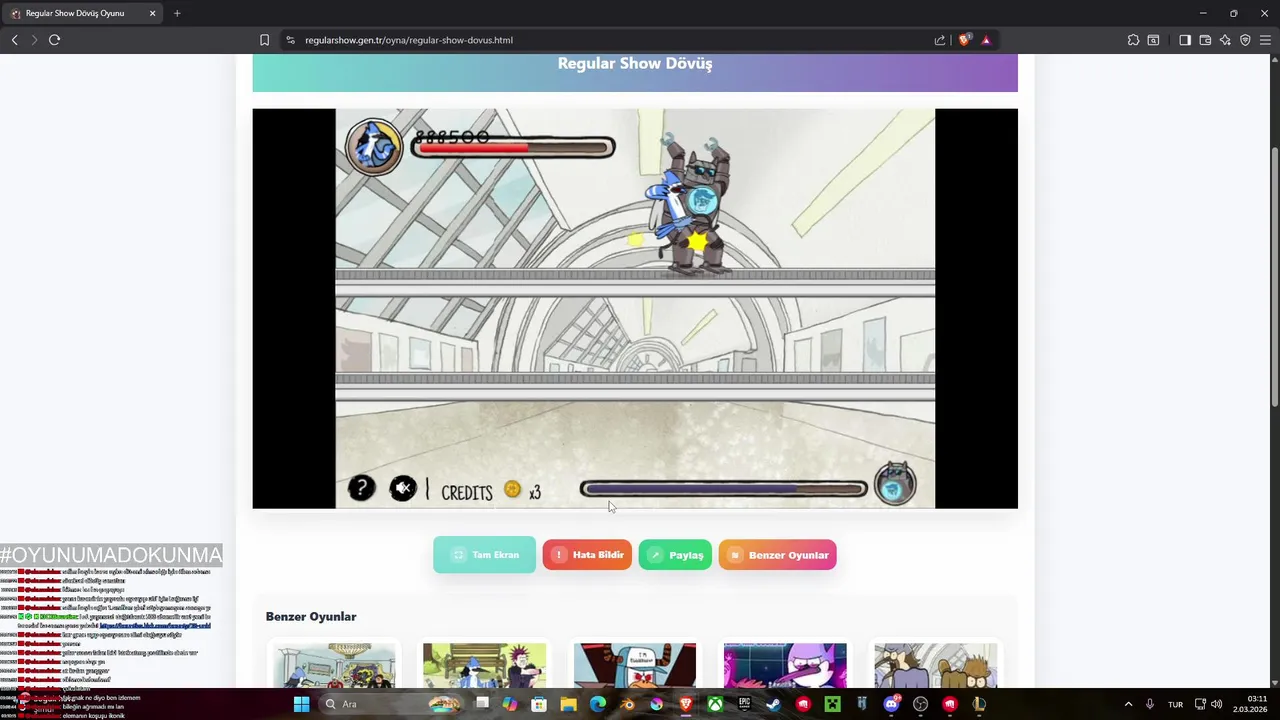Image resolution: width=1280 pixels, height=720 pixels.
Task: Toggle the browser sidebar panel
Action: [x=1185, y=40]
